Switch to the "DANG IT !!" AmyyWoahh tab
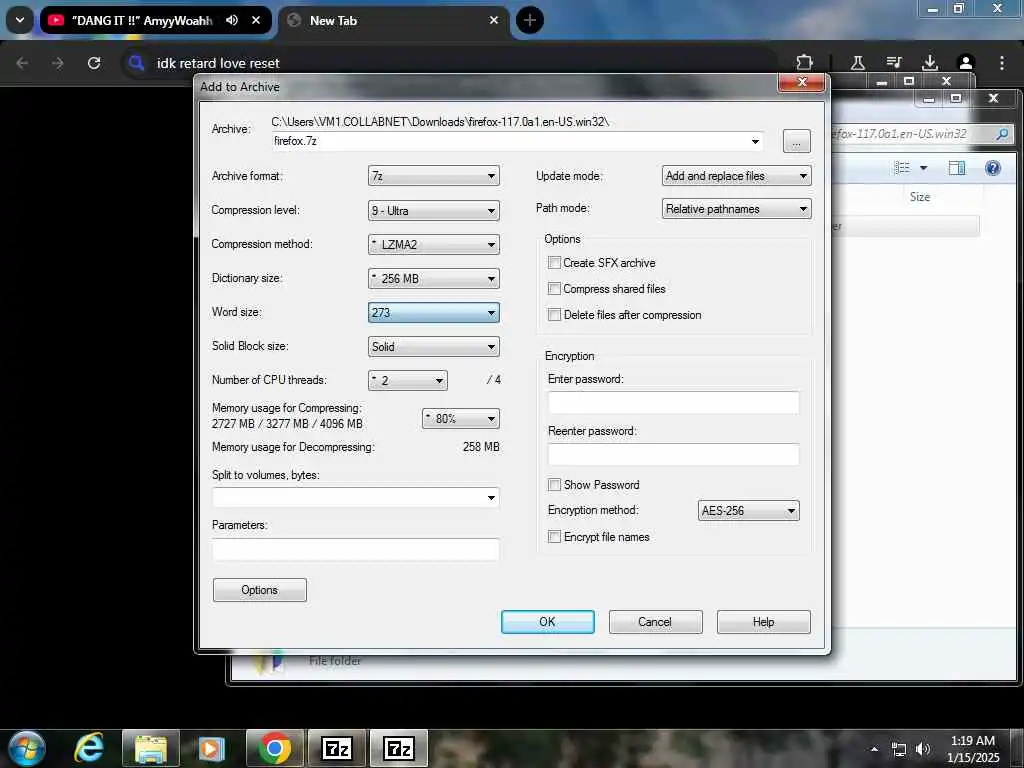Screen dimensions: 1024x768 (x=142, y=20)
